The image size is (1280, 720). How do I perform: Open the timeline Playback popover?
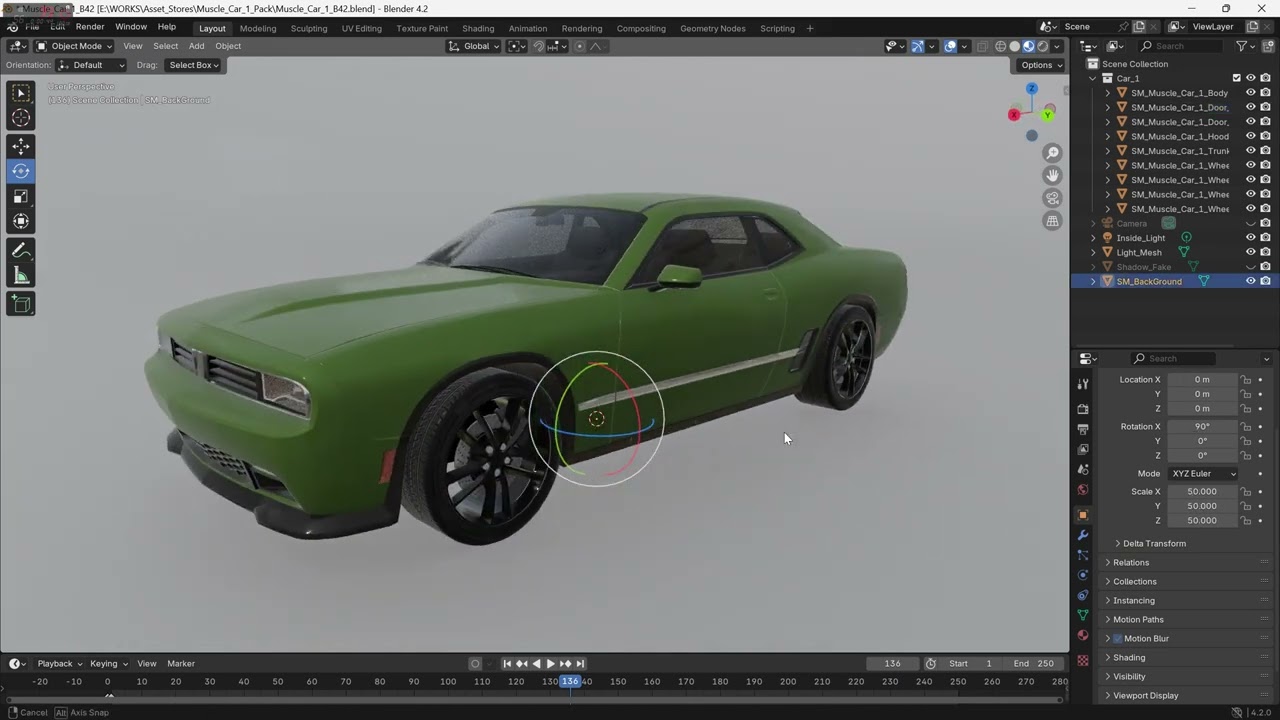click(59, 664)
